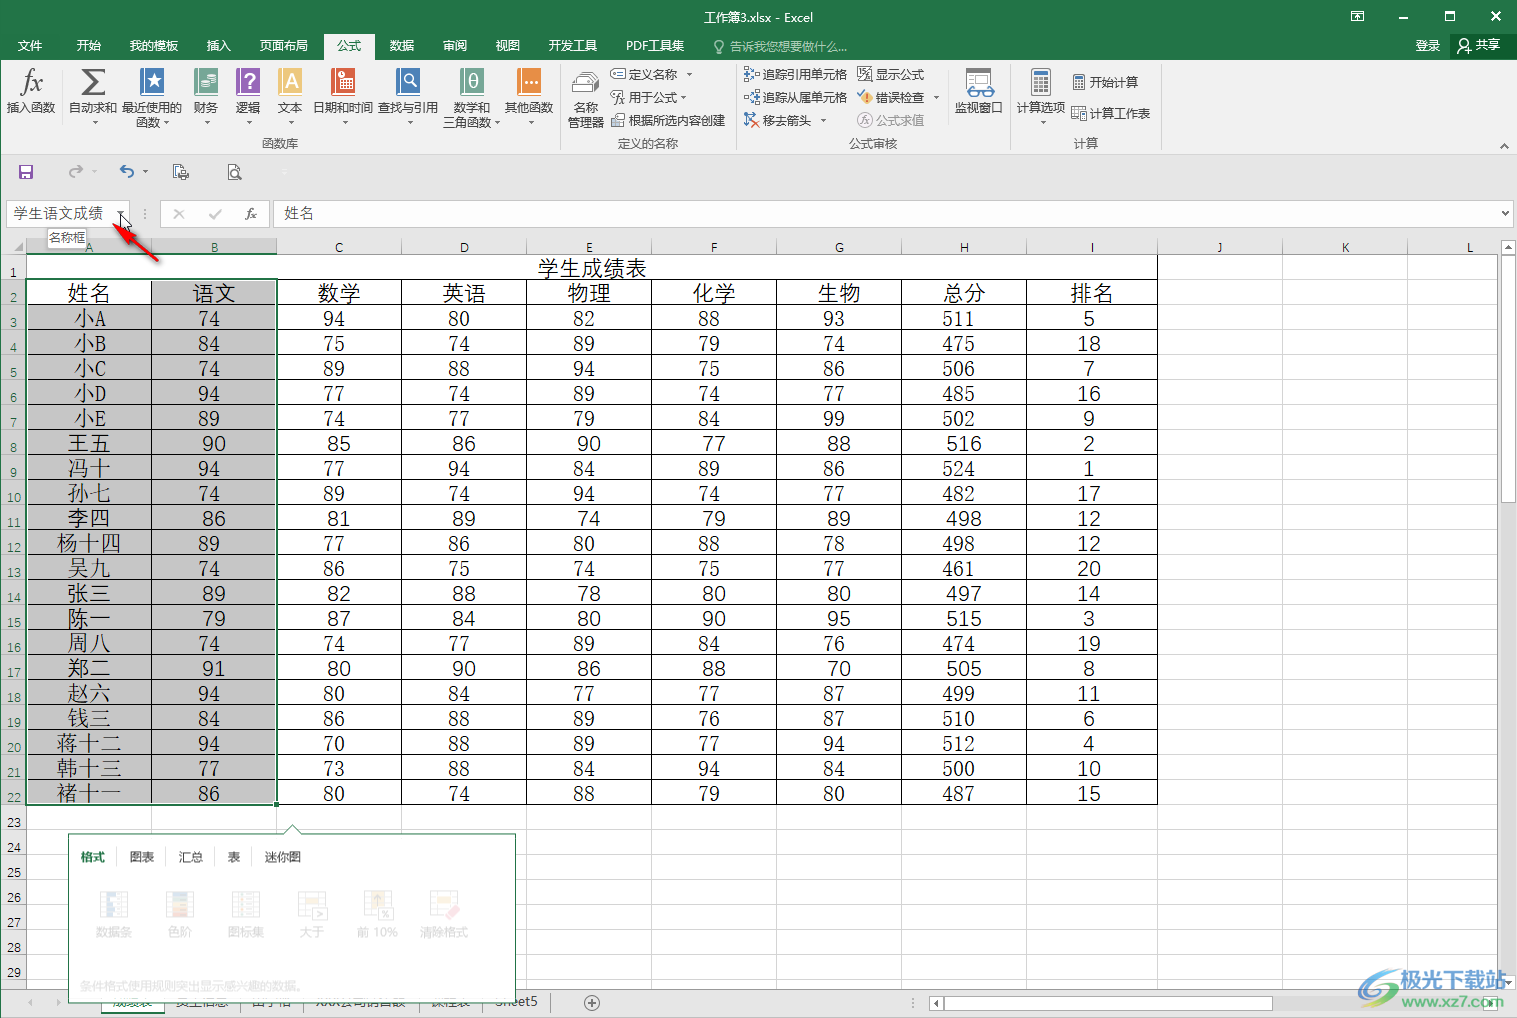Screen dimensions: 1517x1018
Task: Select Top 10% (前 10%) in quick analysis
Action: [378, 914]
